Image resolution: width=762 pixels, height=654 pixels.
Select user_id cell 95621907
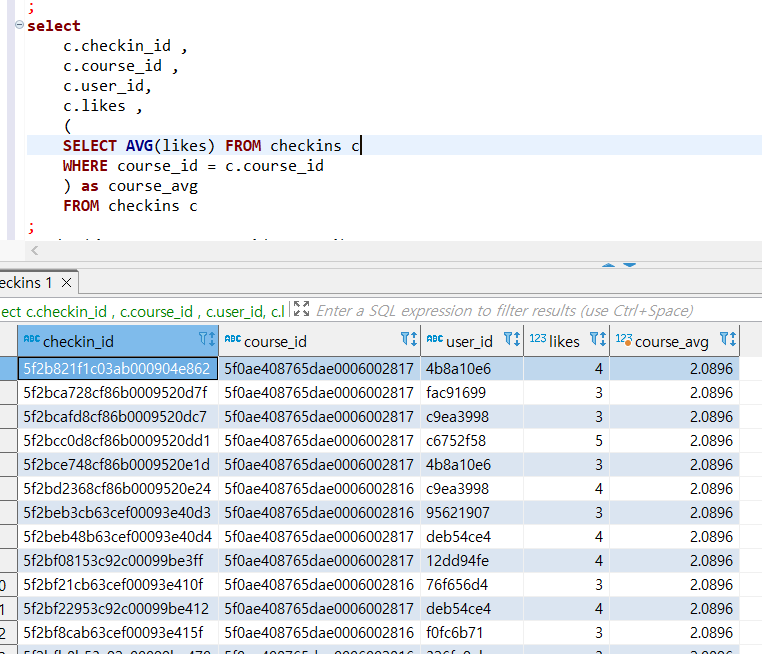(472, 513)
